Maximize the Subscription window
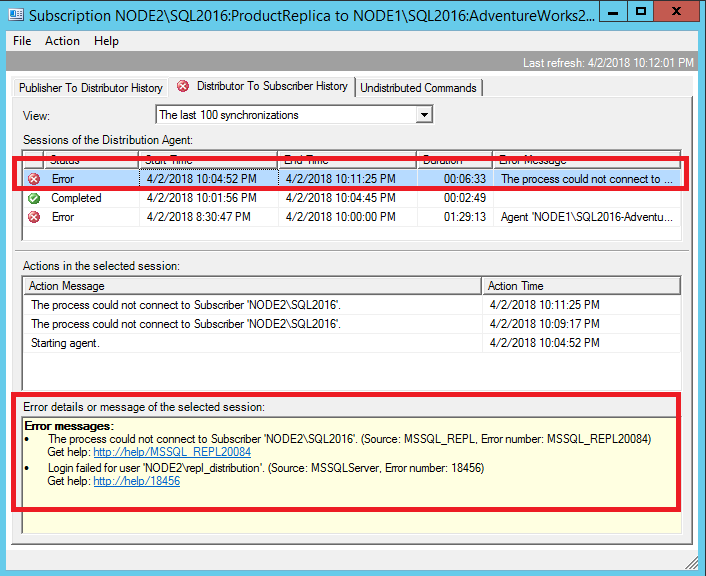Screen dimensions: 706x576 click(x=641, y=12)
